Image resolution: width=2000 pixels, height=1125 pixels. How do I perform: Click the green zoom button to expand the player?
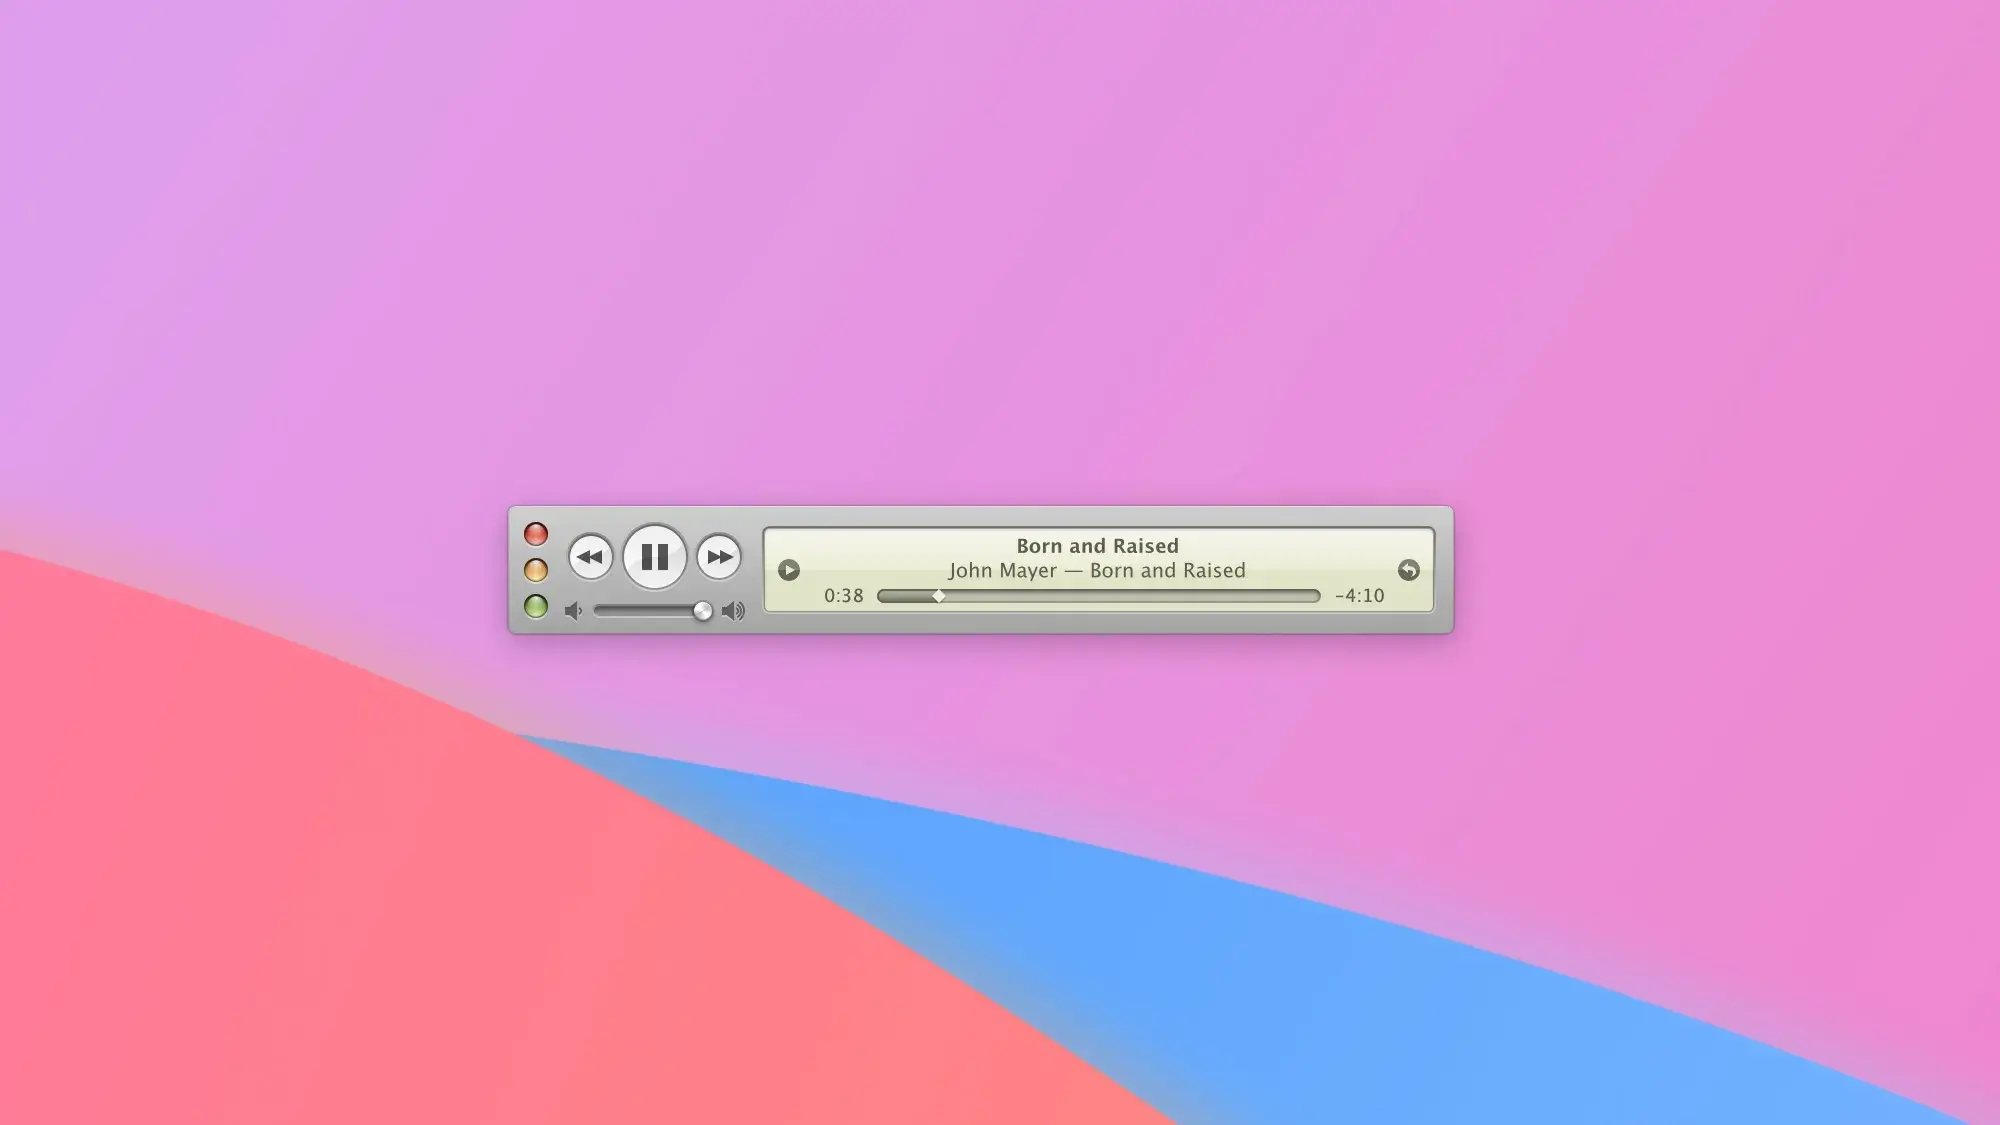click(536, 606)
